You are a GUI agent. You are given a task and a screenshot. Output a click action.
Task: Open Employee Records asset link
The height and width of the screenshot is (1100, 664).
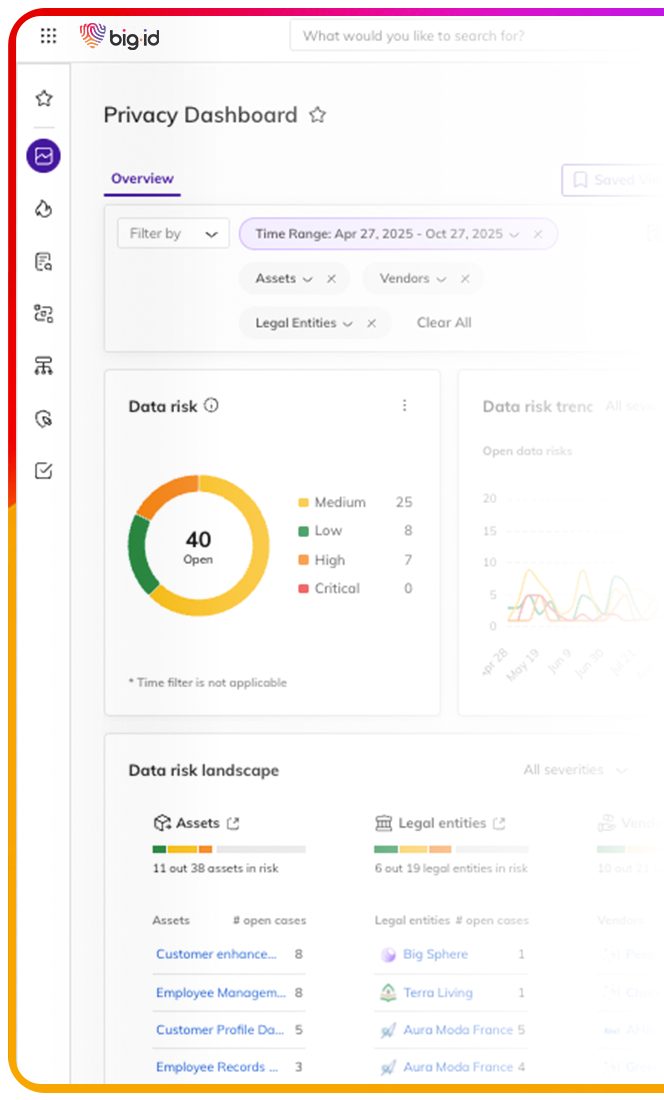point(217,1067)
